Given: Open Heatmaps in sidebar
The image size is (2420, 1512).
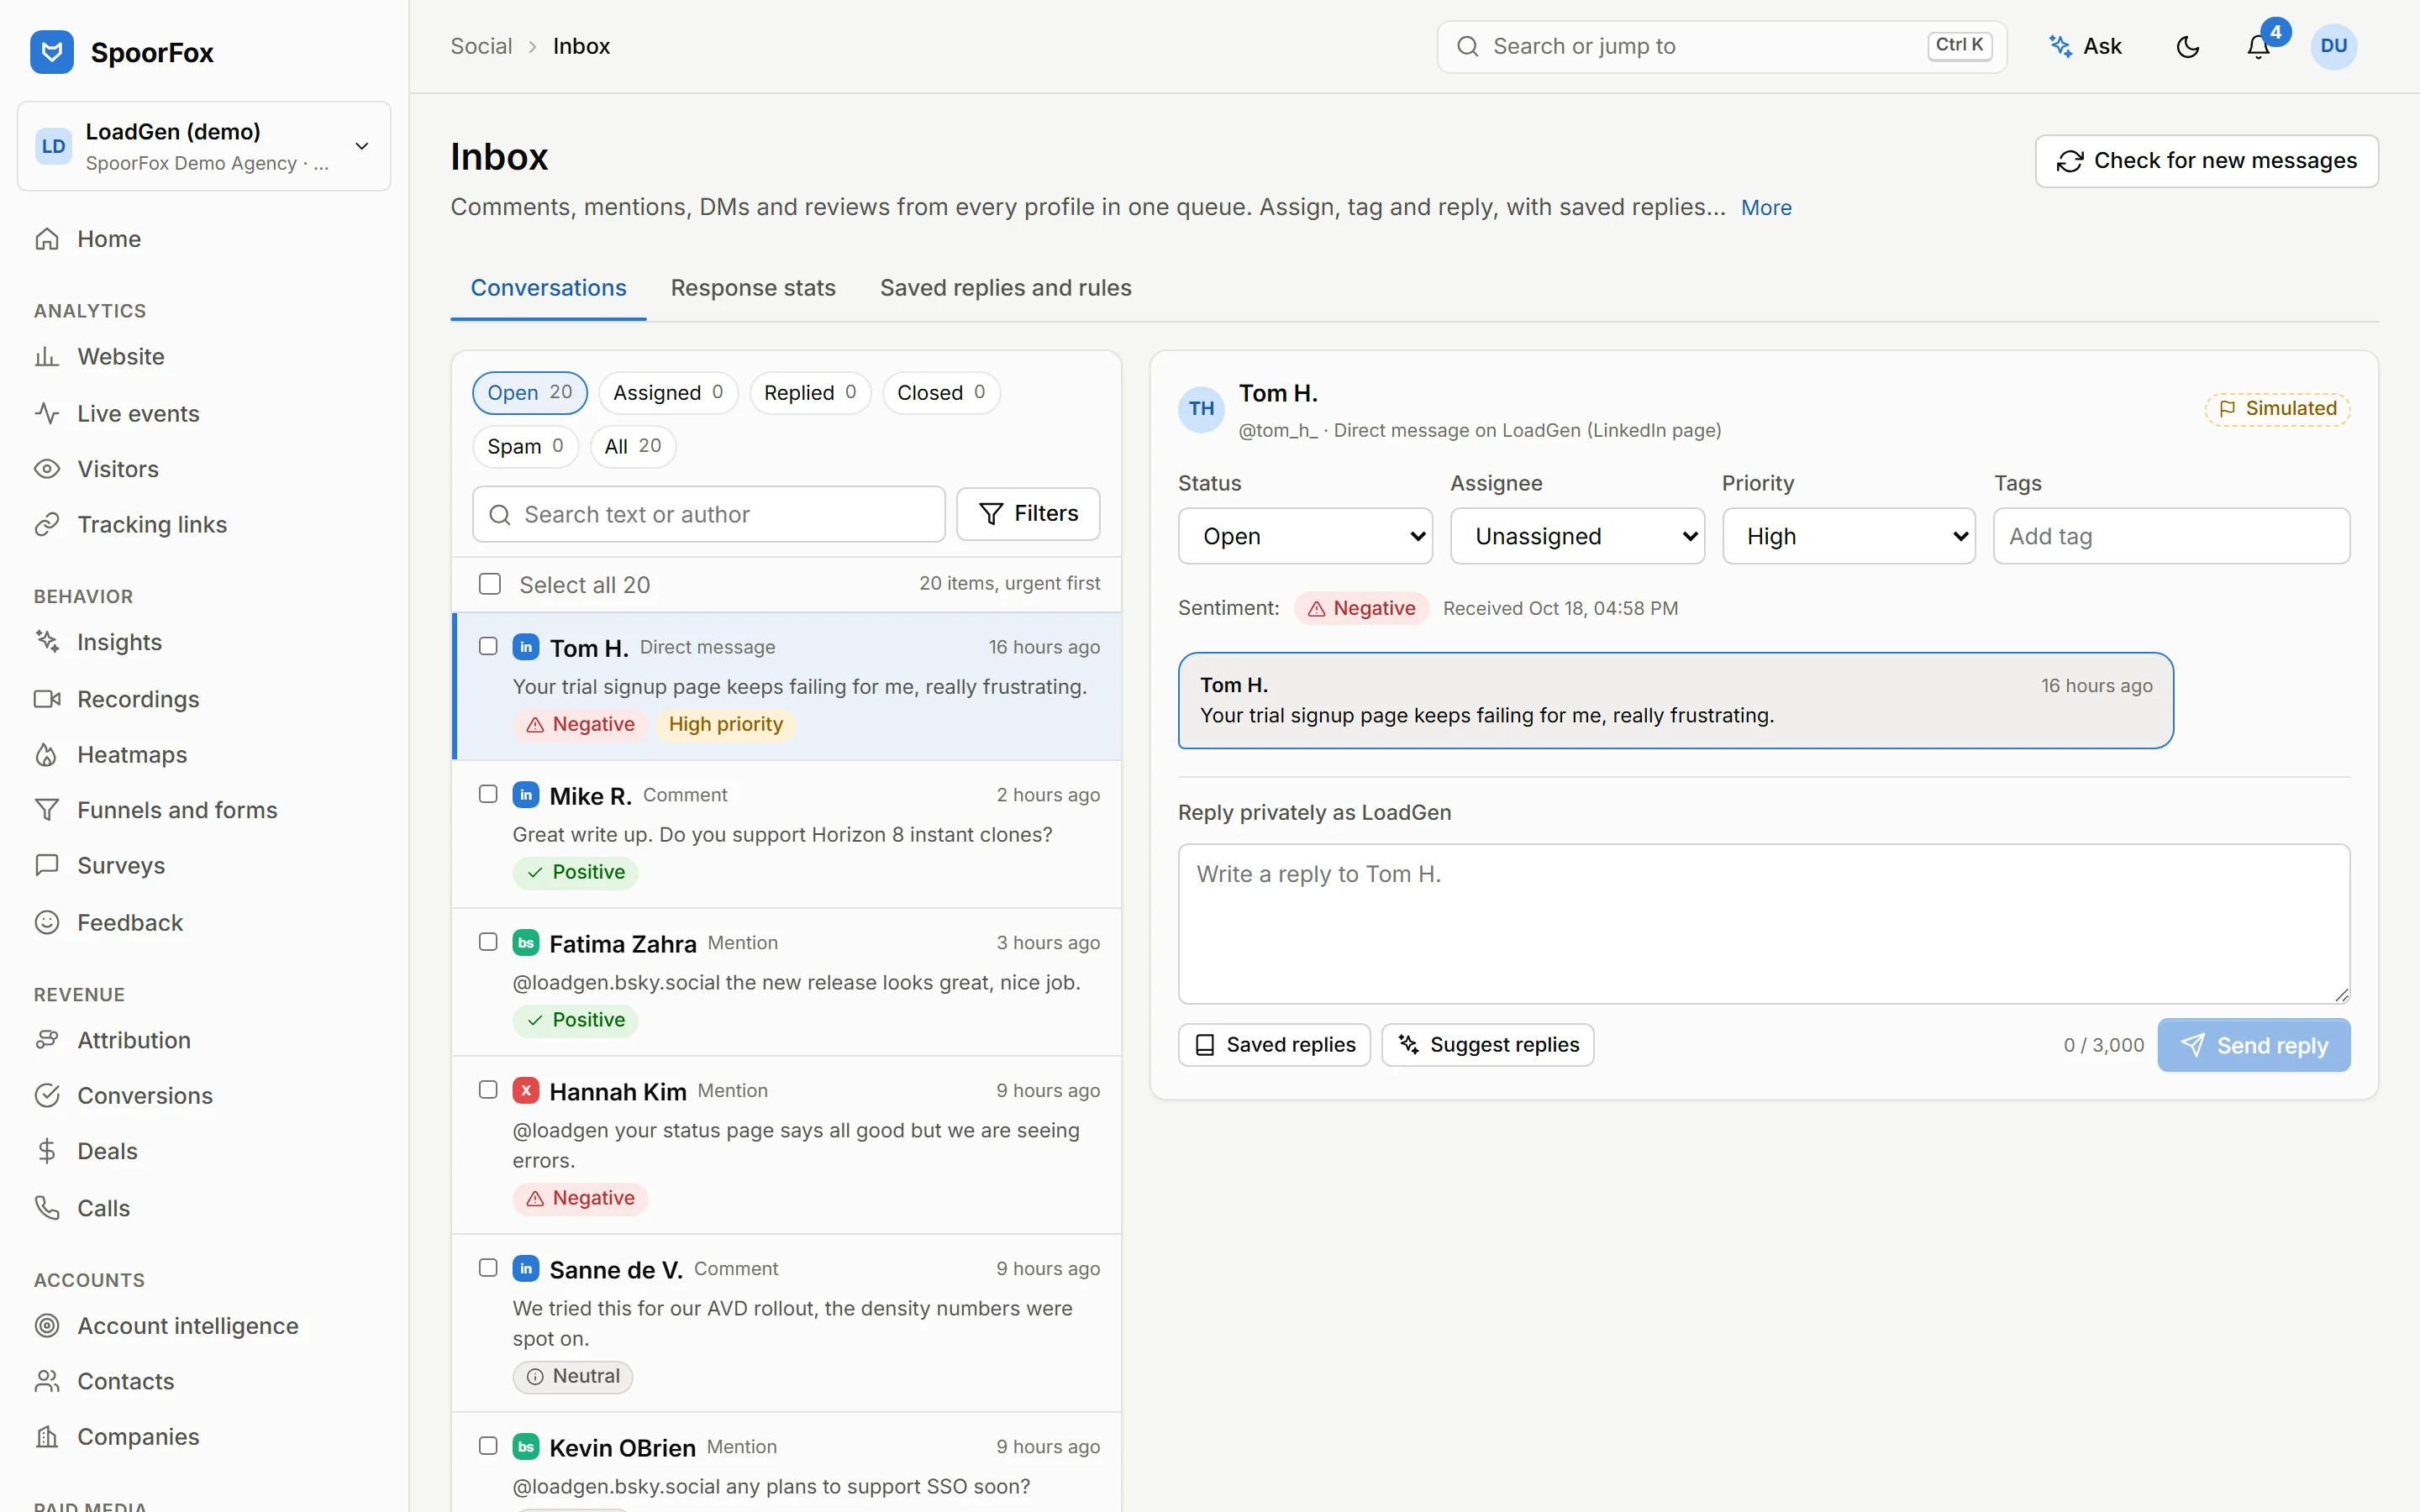Looking at the screenshot, I should [204, 755].
